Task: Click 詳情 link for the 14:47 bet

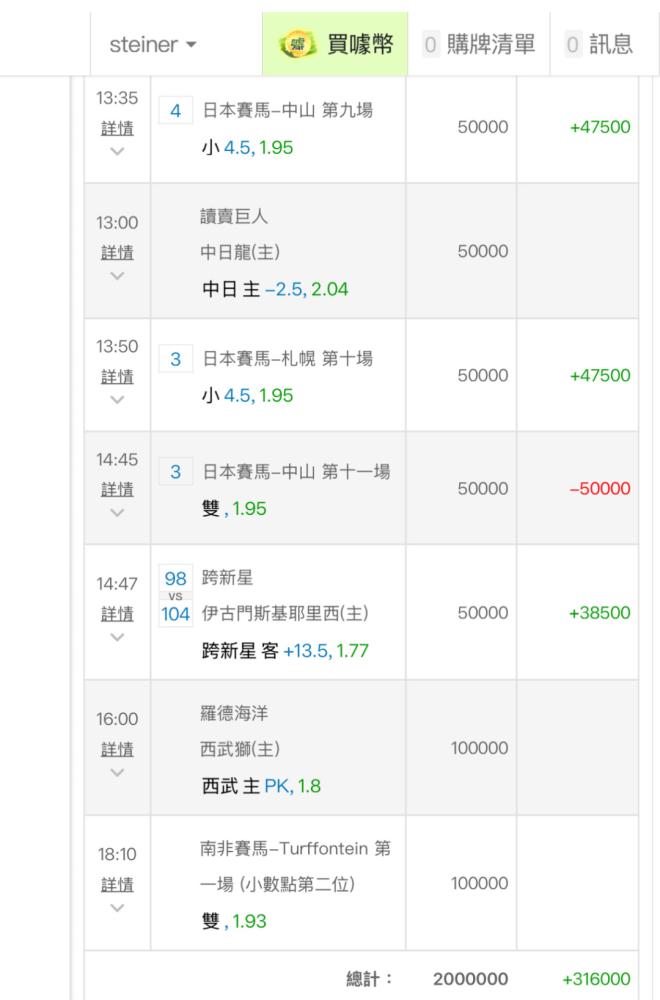Action: click(117, 613)
